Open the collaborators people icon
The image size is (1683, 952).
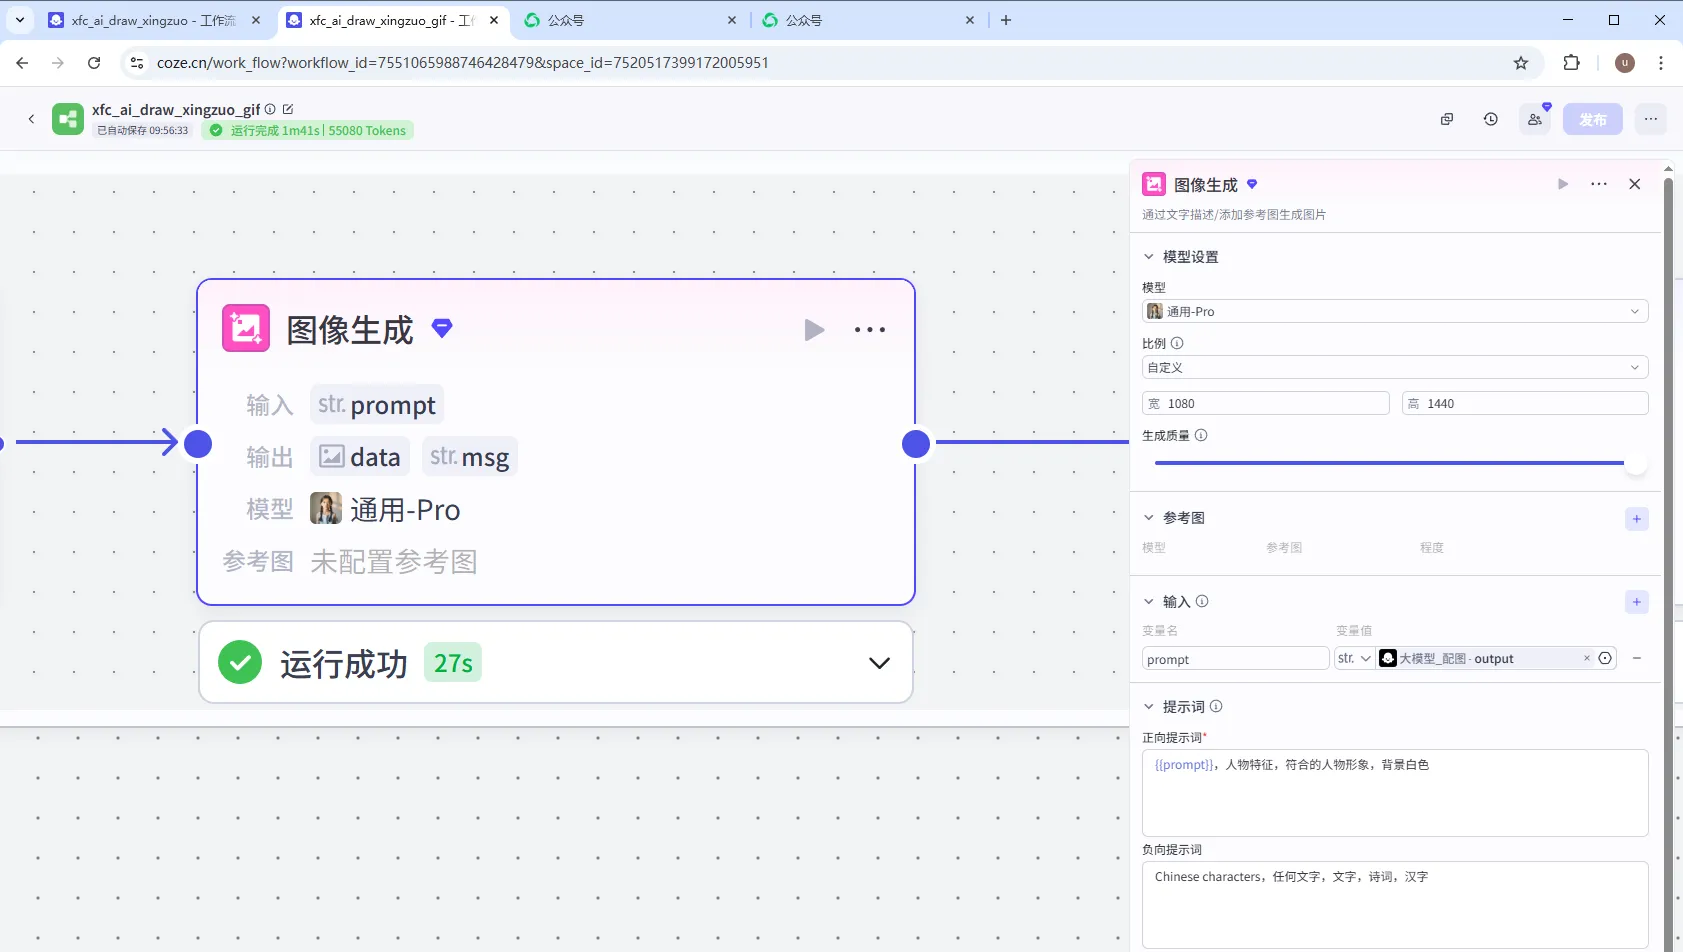(1535, 119)
